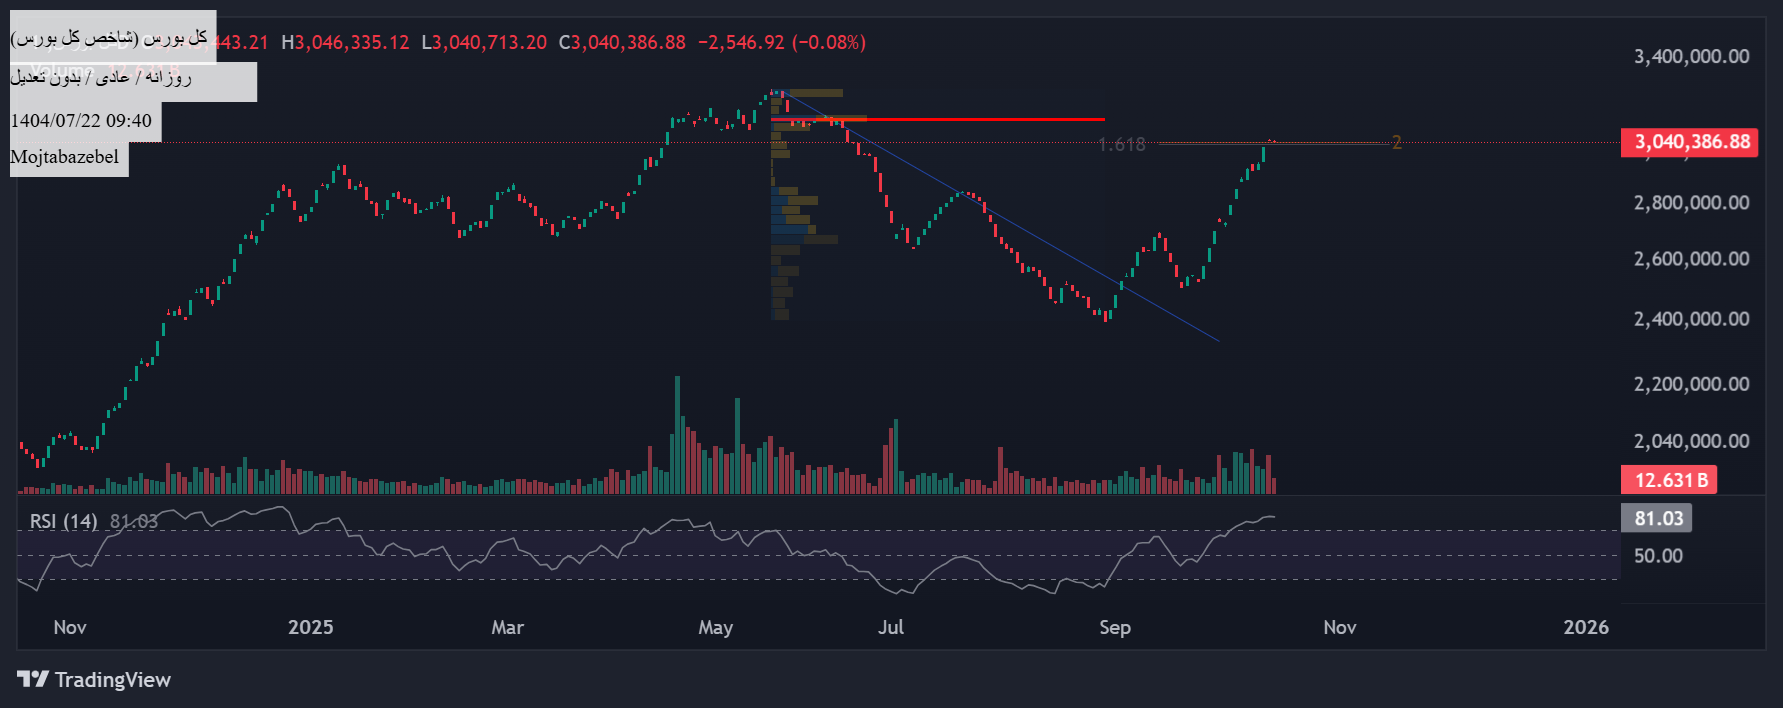The width and height of the screenshot is (1783, 708).
Task: Click the 3,400,000.00 price axis label
Action: [x=1691, y=56]
